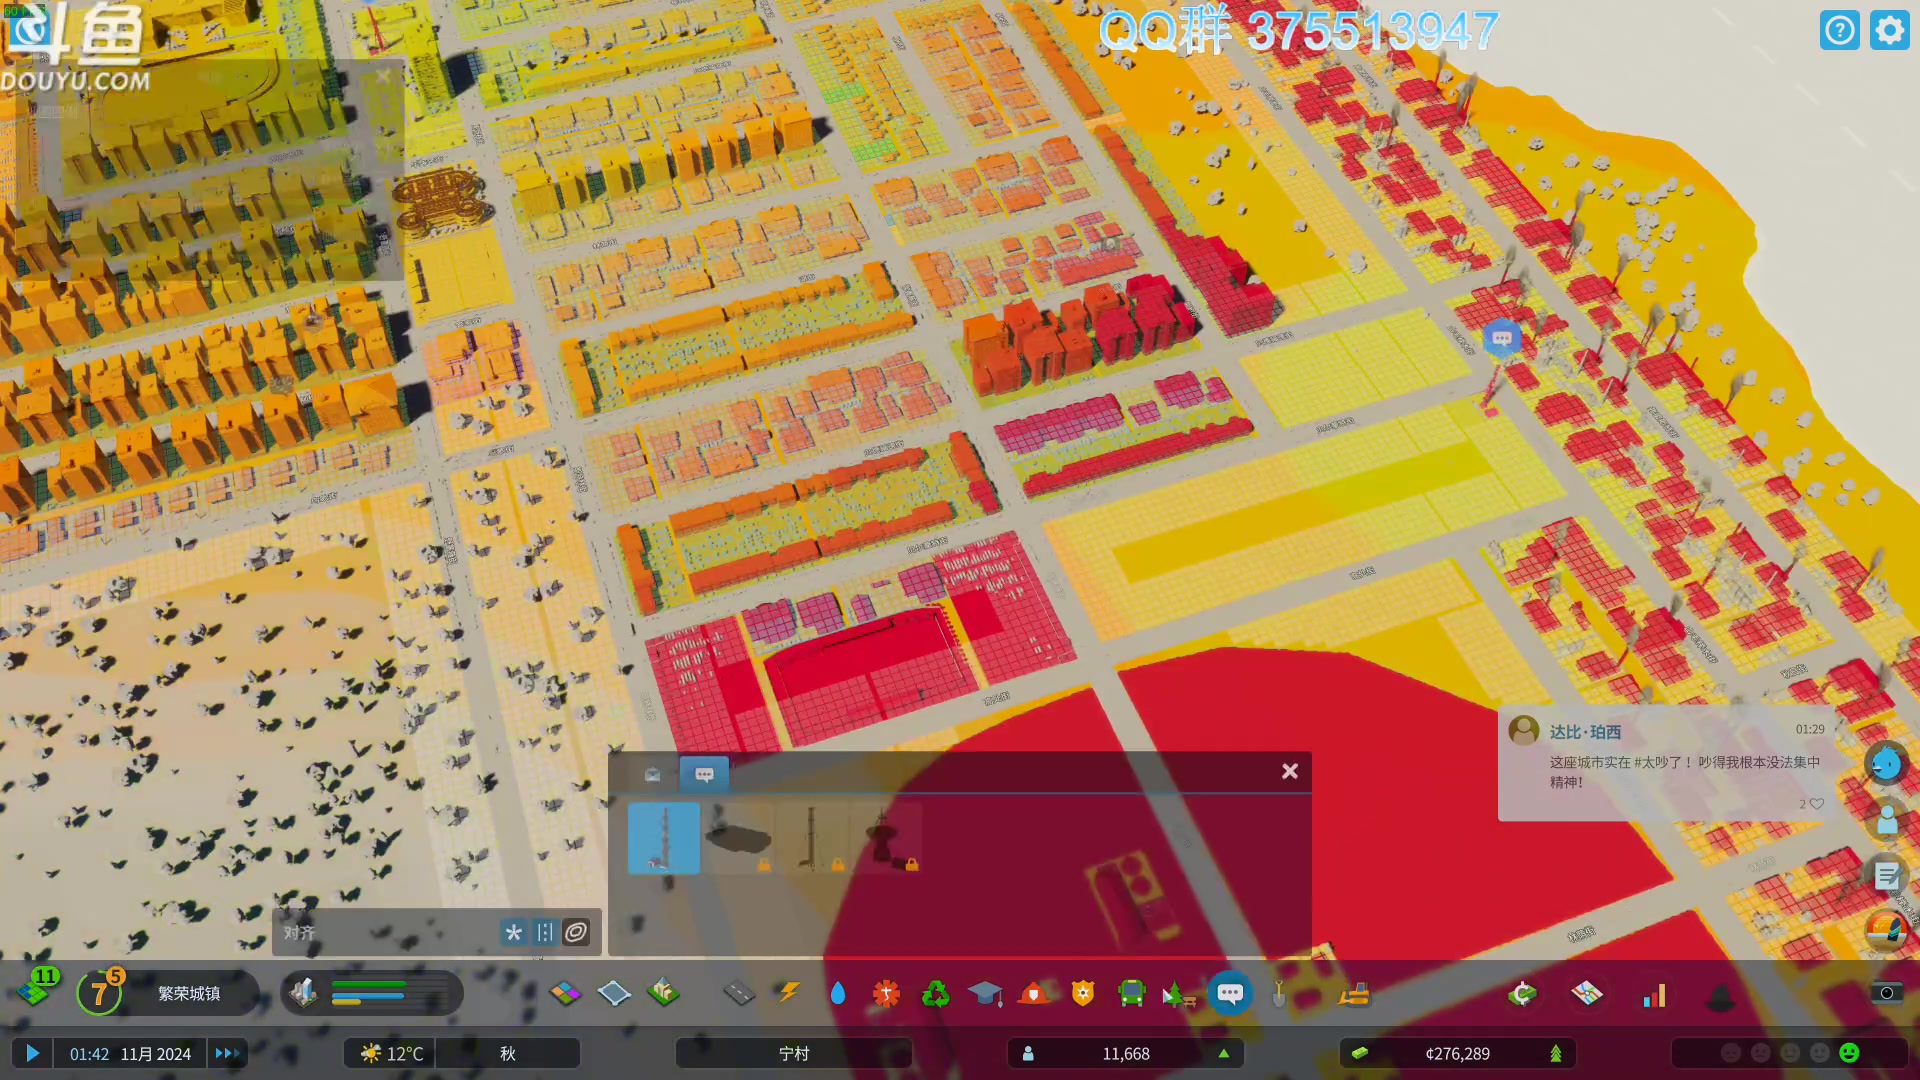
Task: Select the Bulldozer tool
Action: tap(1354, 993)
